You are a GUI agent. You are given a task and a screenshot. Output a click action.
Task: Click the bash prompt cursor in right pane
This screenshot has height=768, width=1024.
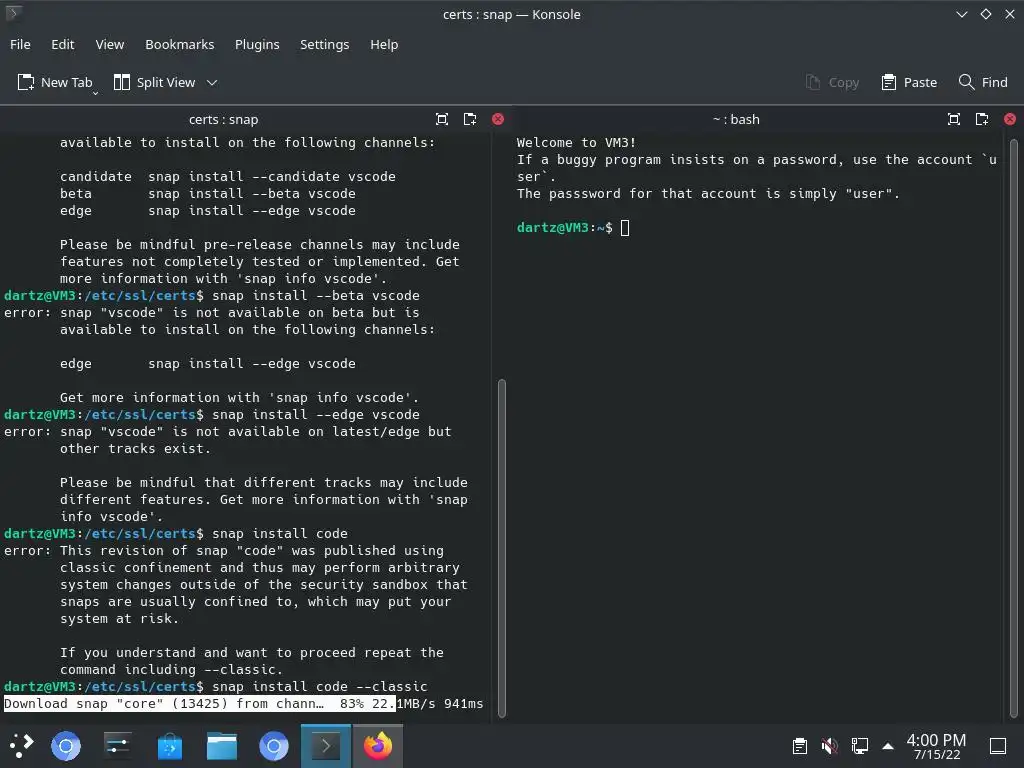pos(625,227)
